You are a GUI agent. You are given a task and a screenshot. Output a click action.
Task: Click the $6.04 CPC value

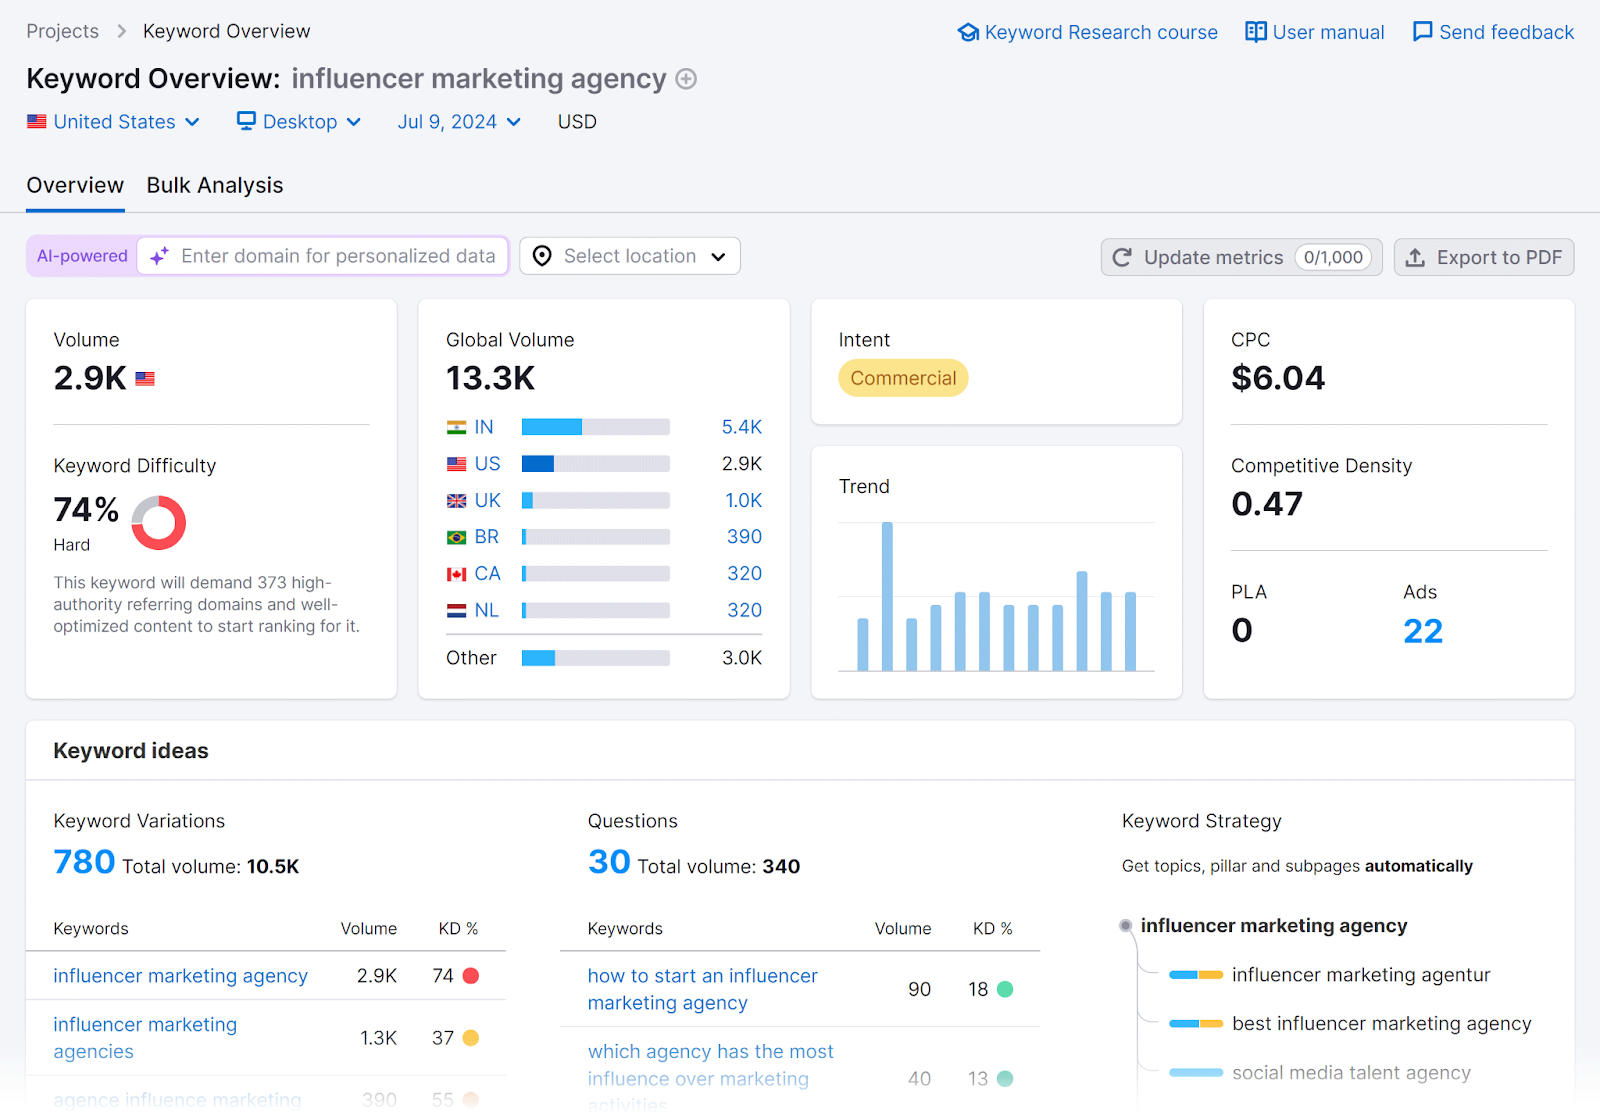pyautogui.click(x=1278, y=378)
